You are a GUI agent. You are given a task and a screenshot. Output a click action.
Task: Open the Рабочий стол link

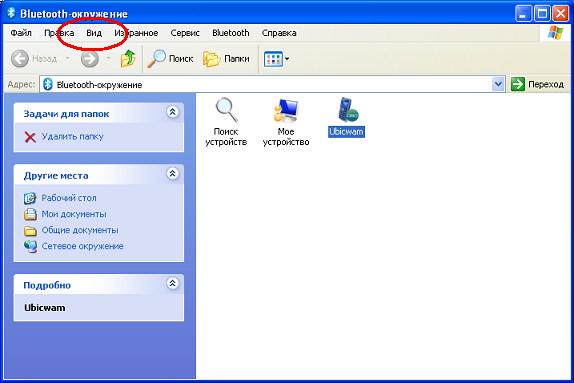(x=69, y=198)
